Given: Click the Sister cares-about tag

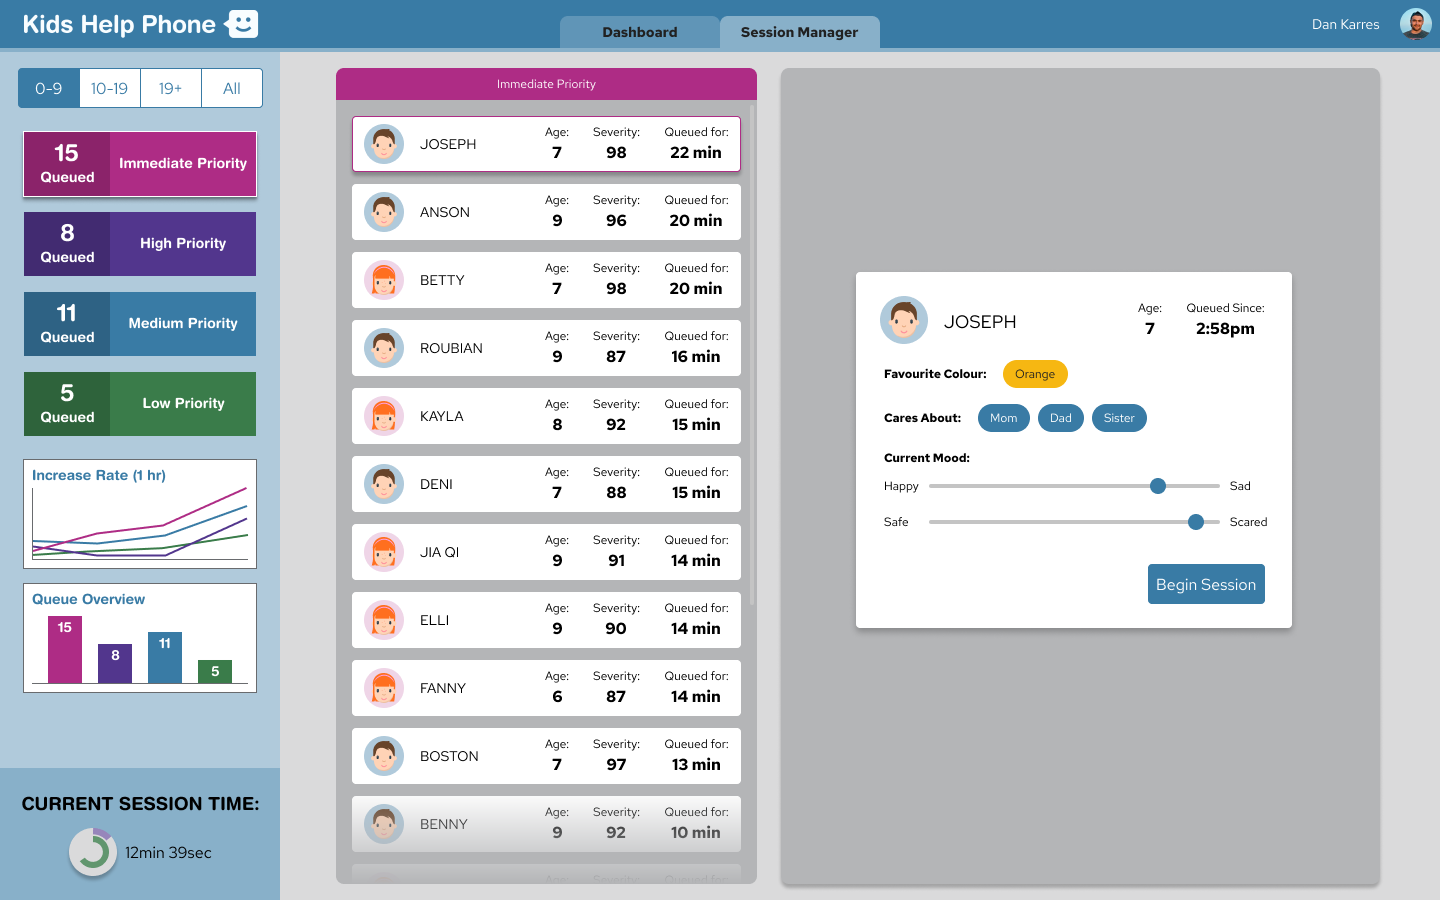Looking at the screenshot, I should tap(1119, 418).
